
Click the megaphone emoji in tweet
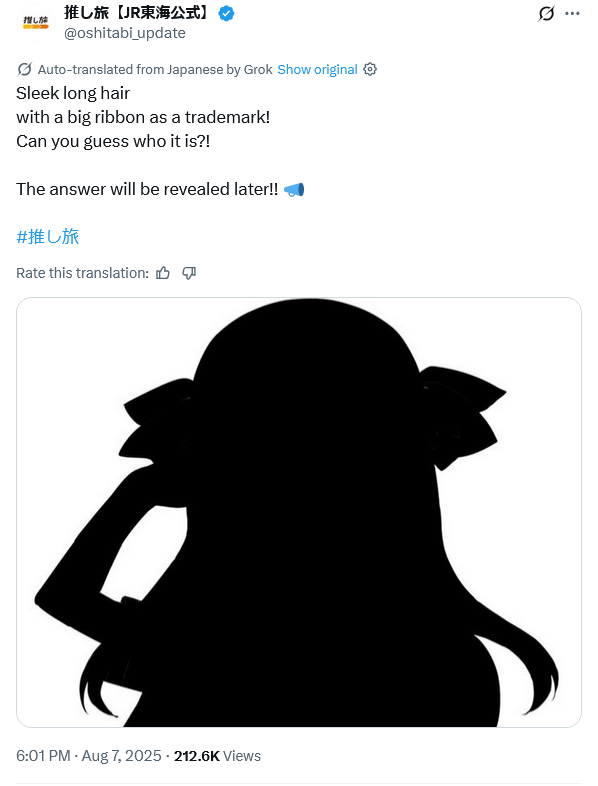294,189
